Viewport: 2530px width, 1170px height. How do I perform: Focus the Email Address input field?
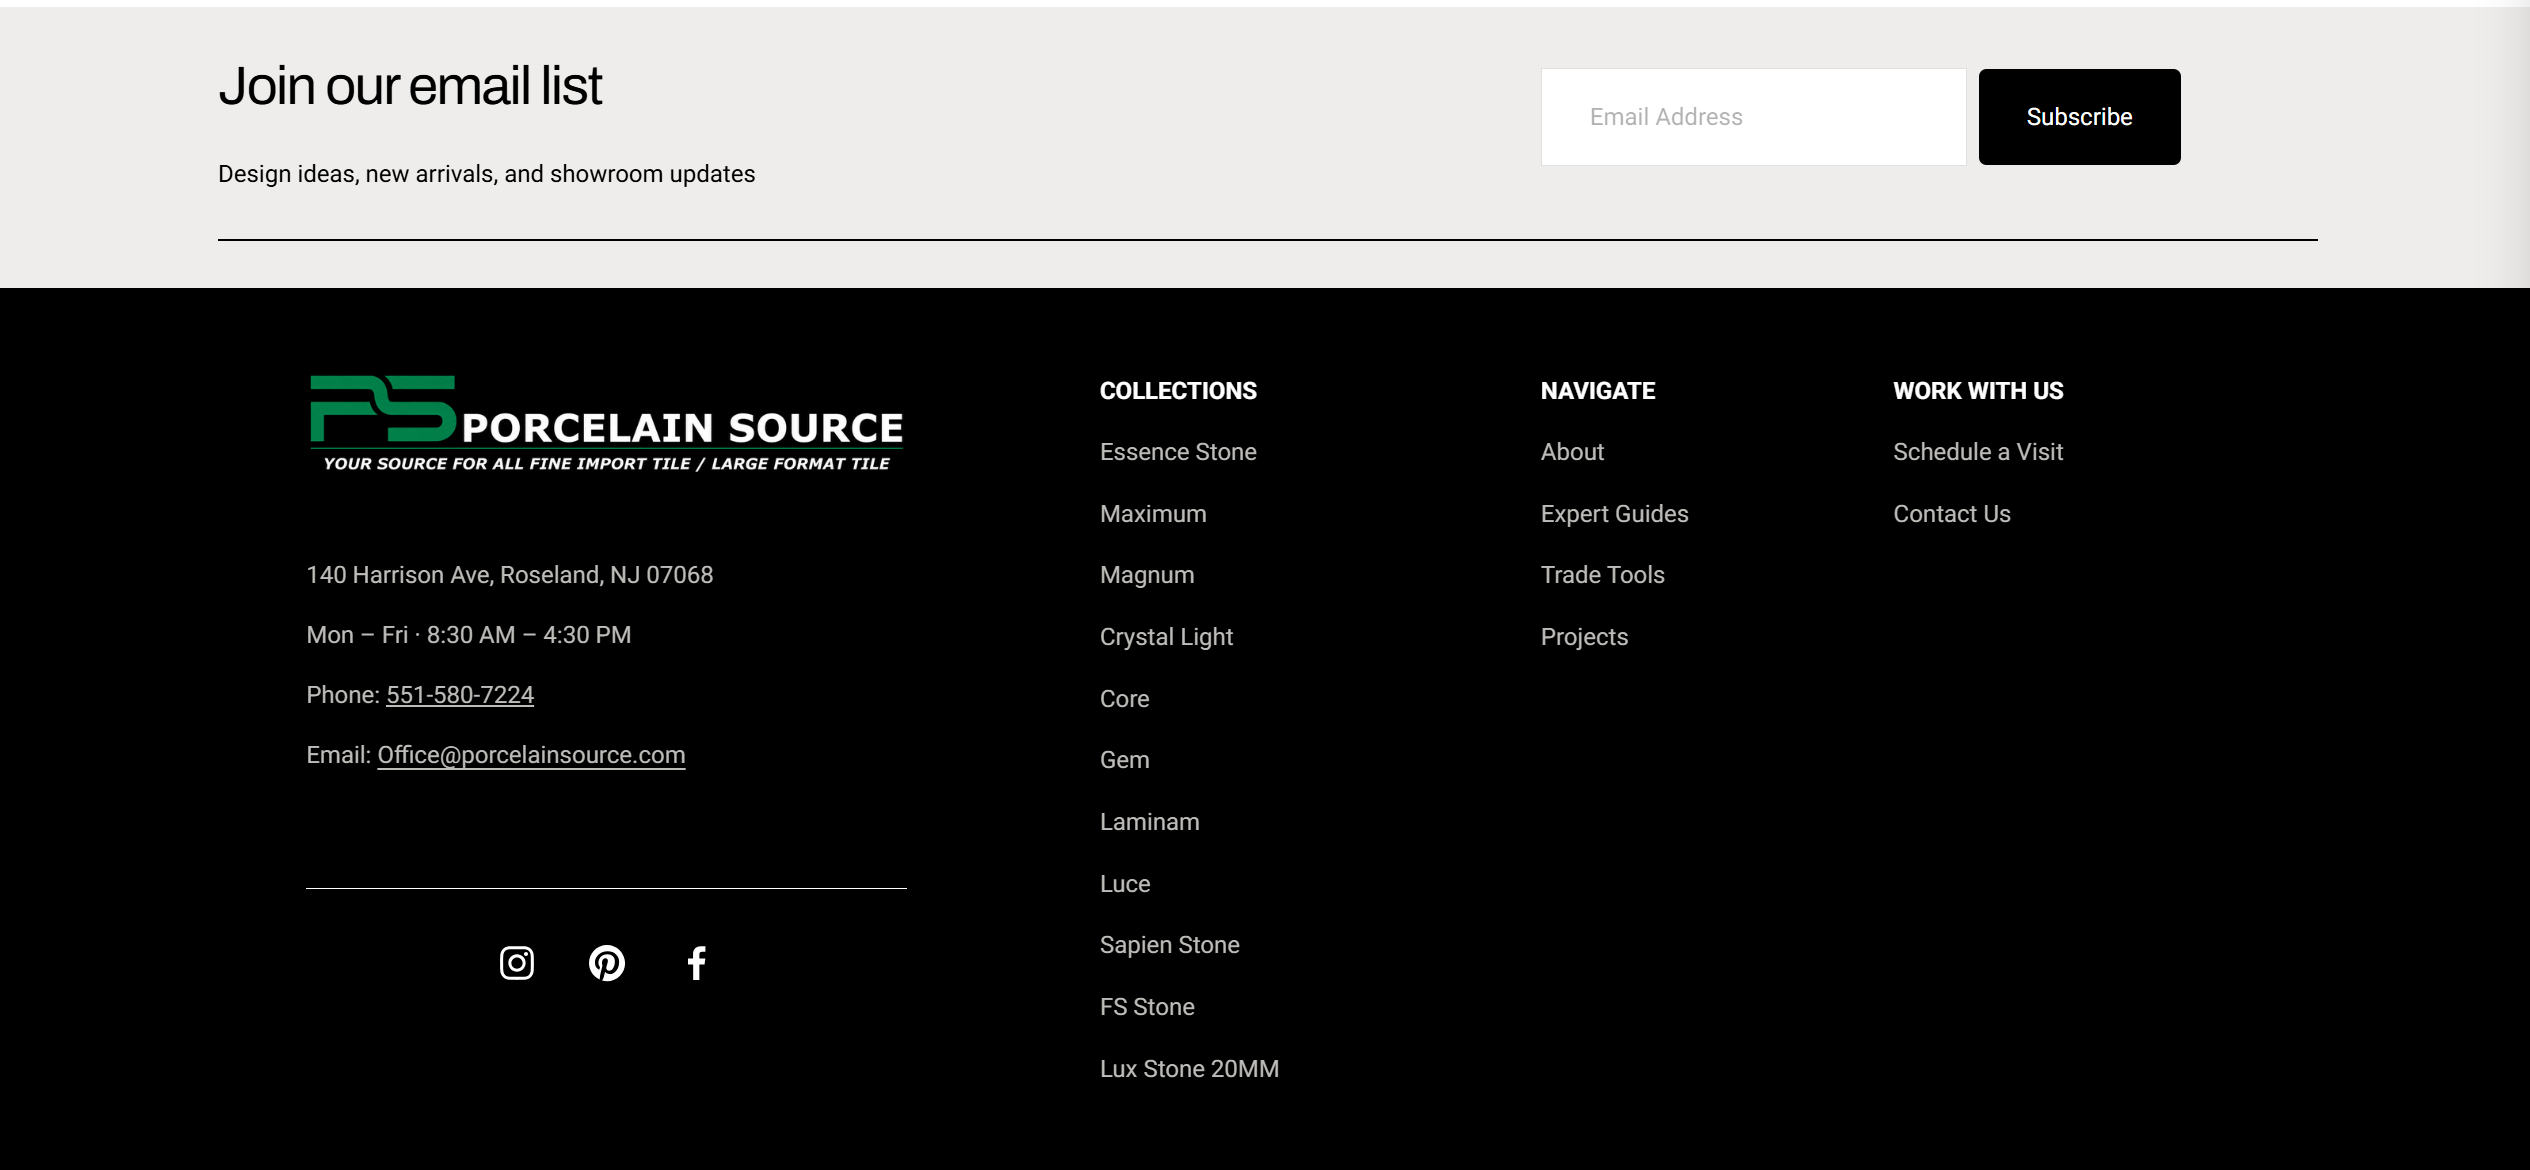click(x=1753, y=117)
